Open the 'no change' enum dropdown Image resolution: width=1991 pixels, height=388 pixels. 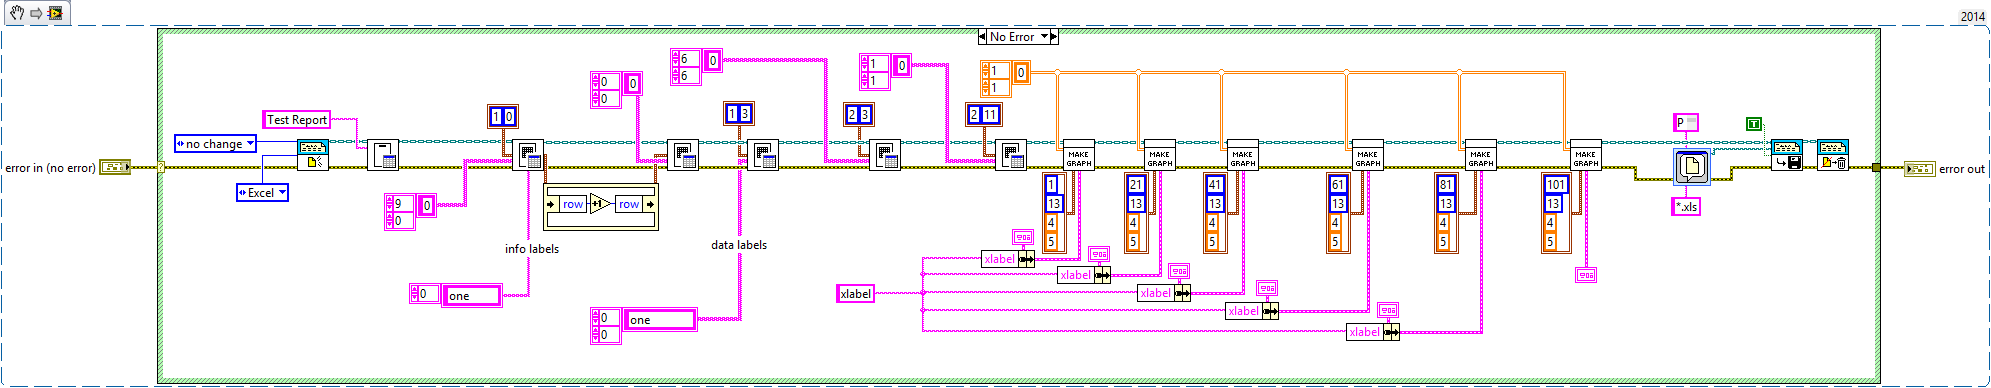pyautogui.click(x=216, y=144)
